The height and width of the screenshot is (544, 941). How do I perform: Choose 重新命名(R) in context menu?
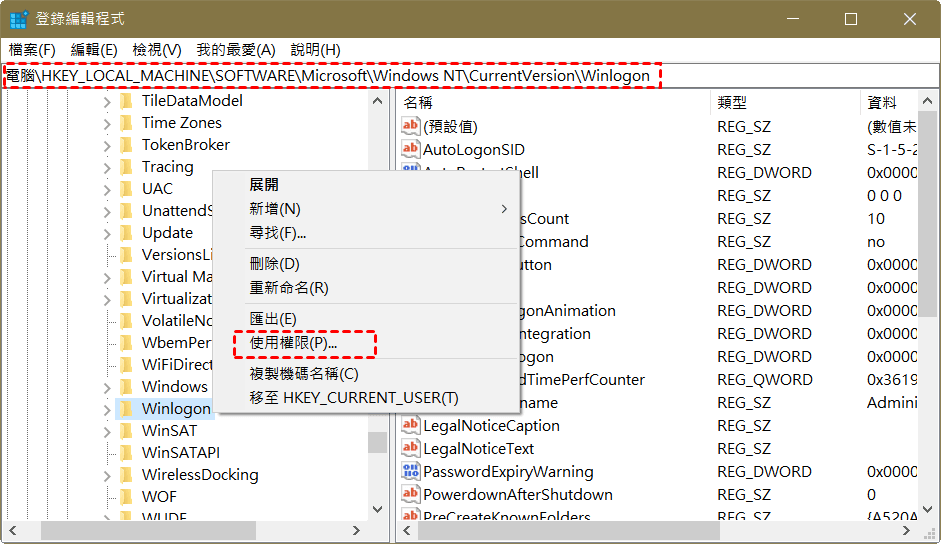coord(366,288)
